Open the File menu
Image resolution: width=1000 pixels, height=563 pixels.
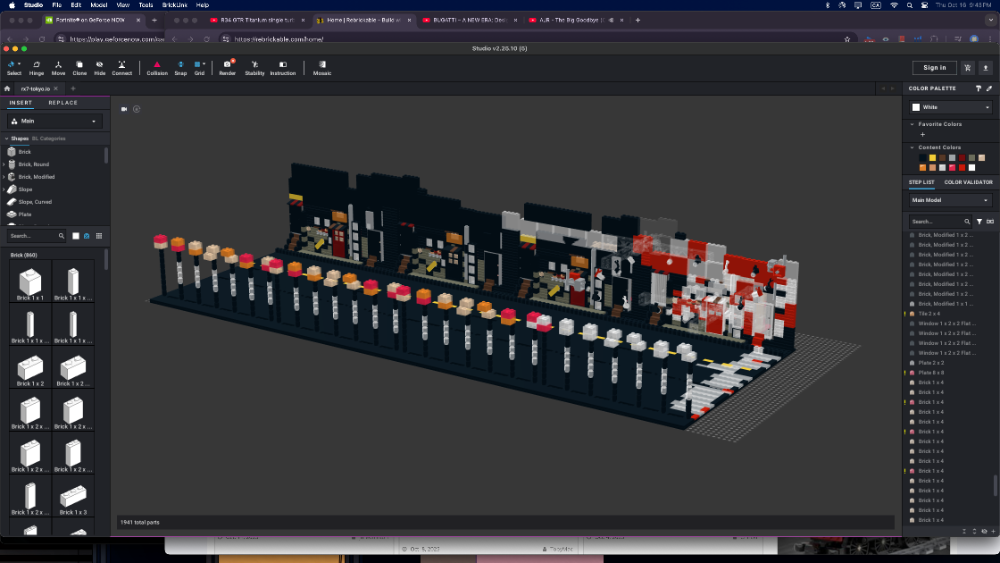click(56, 4)
